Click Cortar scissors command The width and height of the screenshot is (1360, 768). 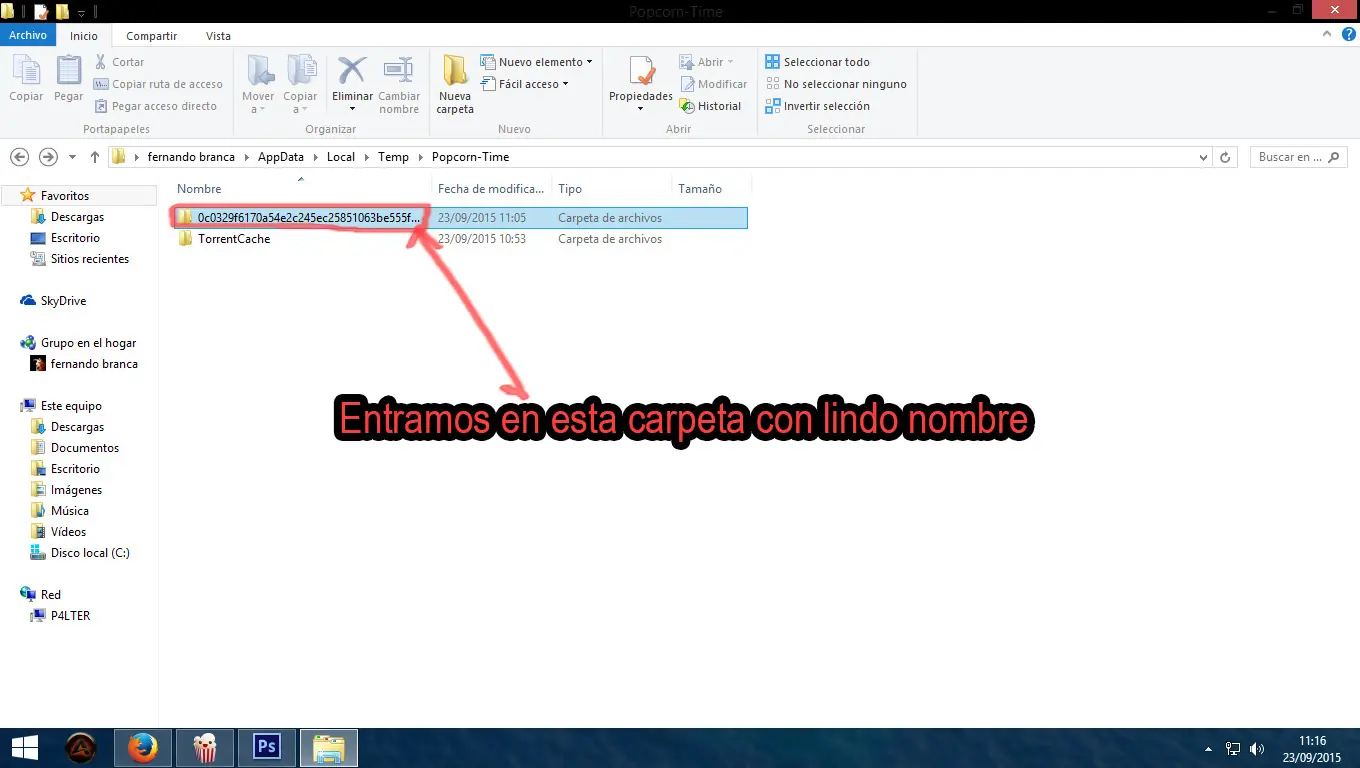[x=120, y=62]
